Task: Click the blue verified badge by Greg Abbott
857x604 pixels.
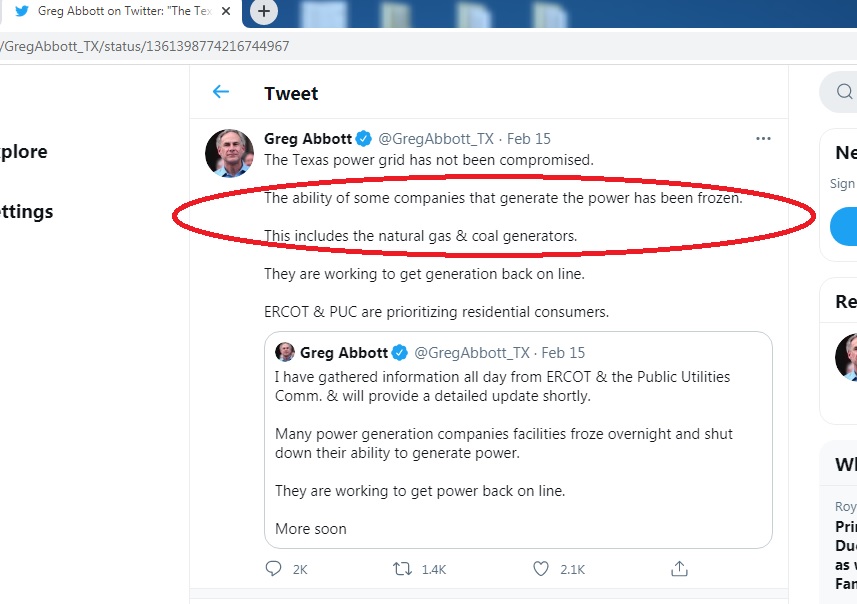Action: [x=364, y=139]
